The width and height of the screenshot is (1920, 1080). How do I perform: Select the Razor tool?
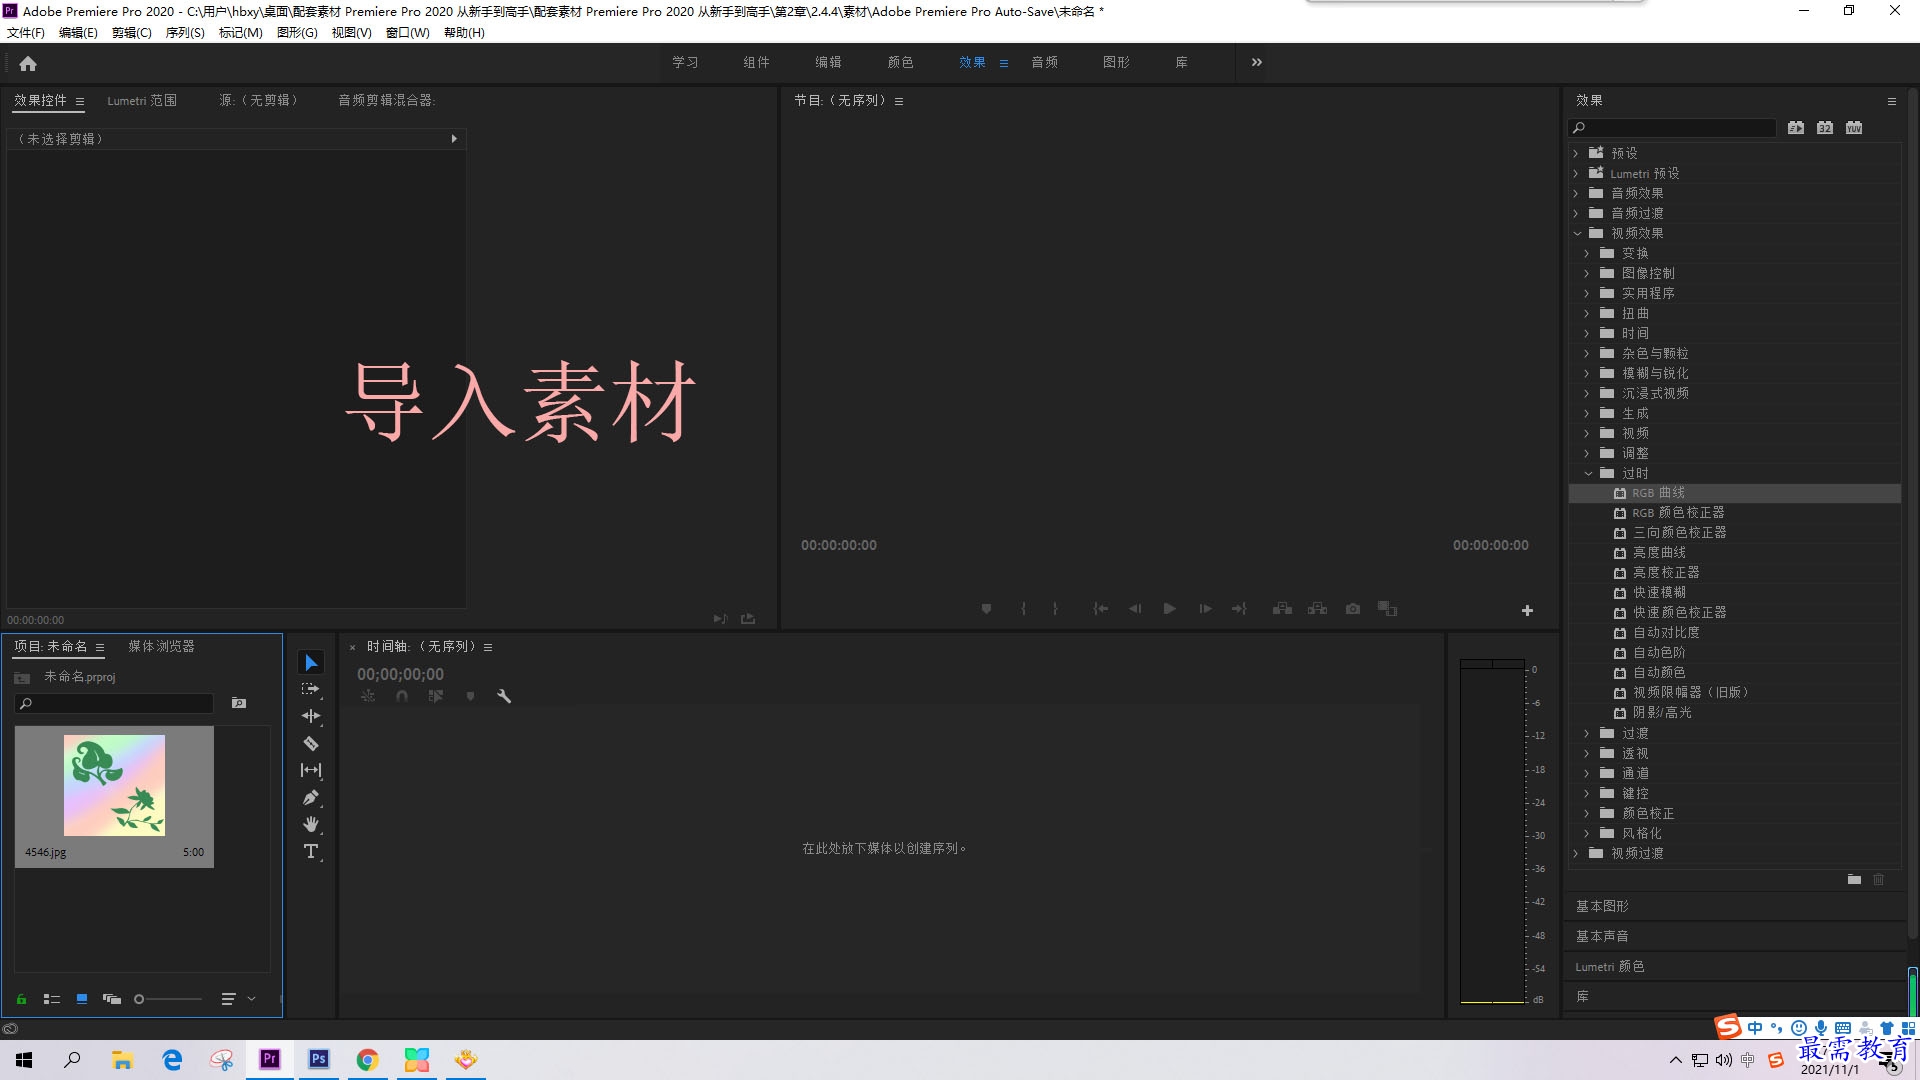[311, 743]
